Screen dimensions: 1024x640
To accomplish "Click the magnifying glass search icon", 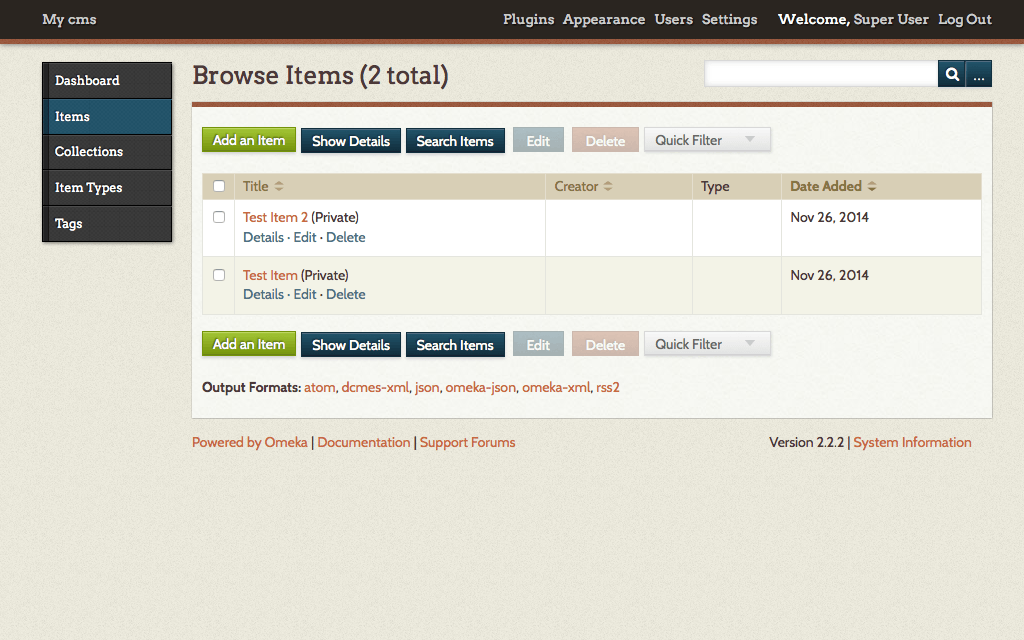I will (x=952, y=74).
